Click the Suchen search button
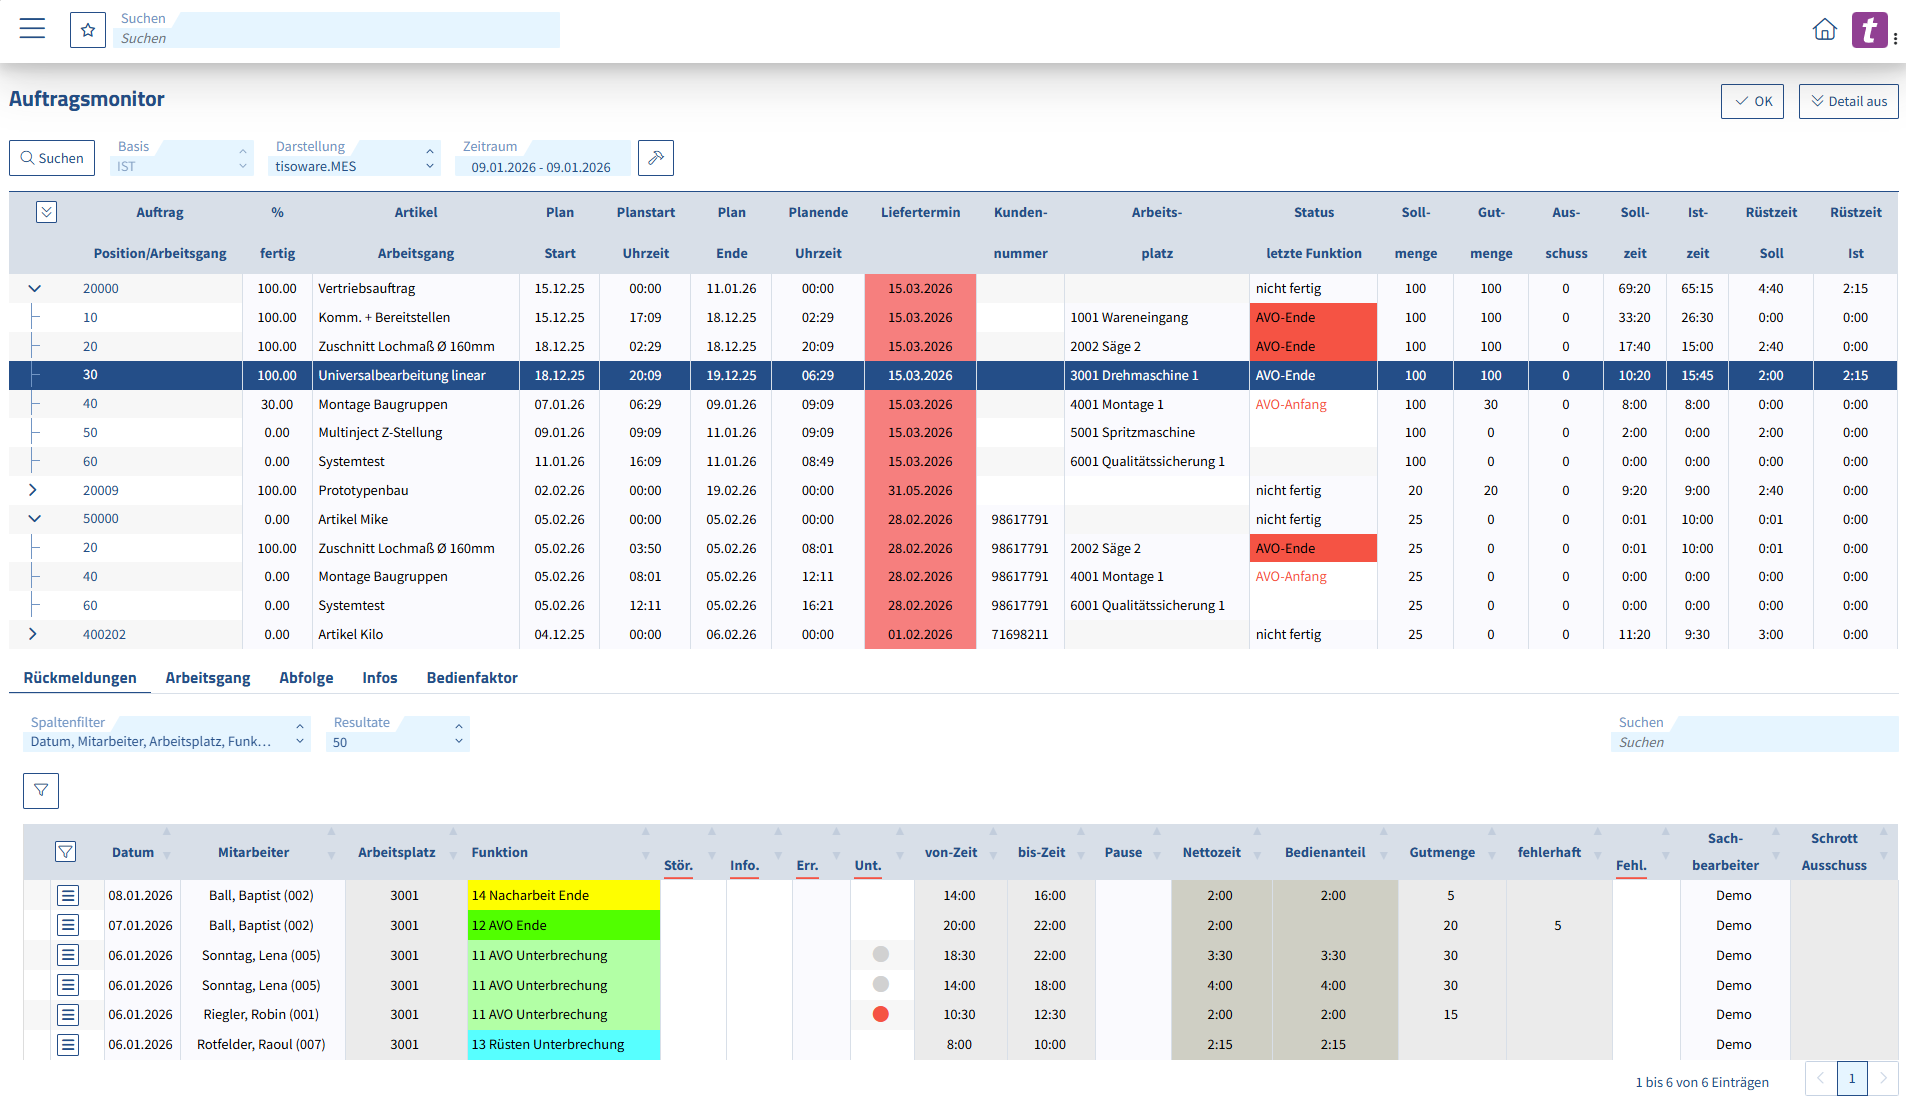 pos(51,157)
